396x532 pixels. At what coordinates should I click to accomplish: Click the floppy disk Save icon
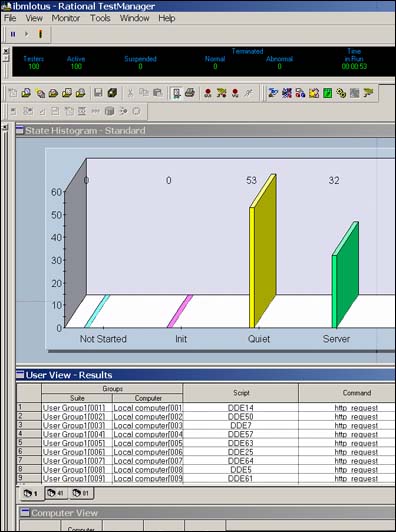click(x=98, y=93)
